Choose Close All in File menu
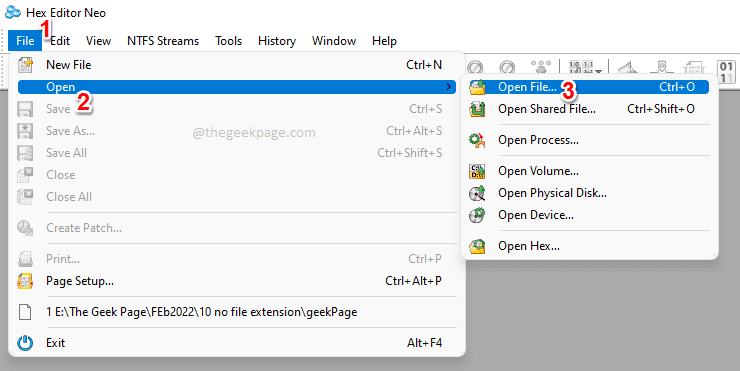This screenshot has width=740, height=371. pos(237,197)
